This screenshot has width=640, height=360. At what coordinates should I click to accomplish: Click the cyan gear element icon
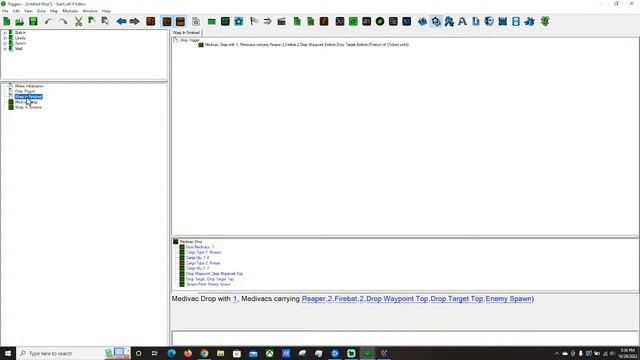click(239, 21)
